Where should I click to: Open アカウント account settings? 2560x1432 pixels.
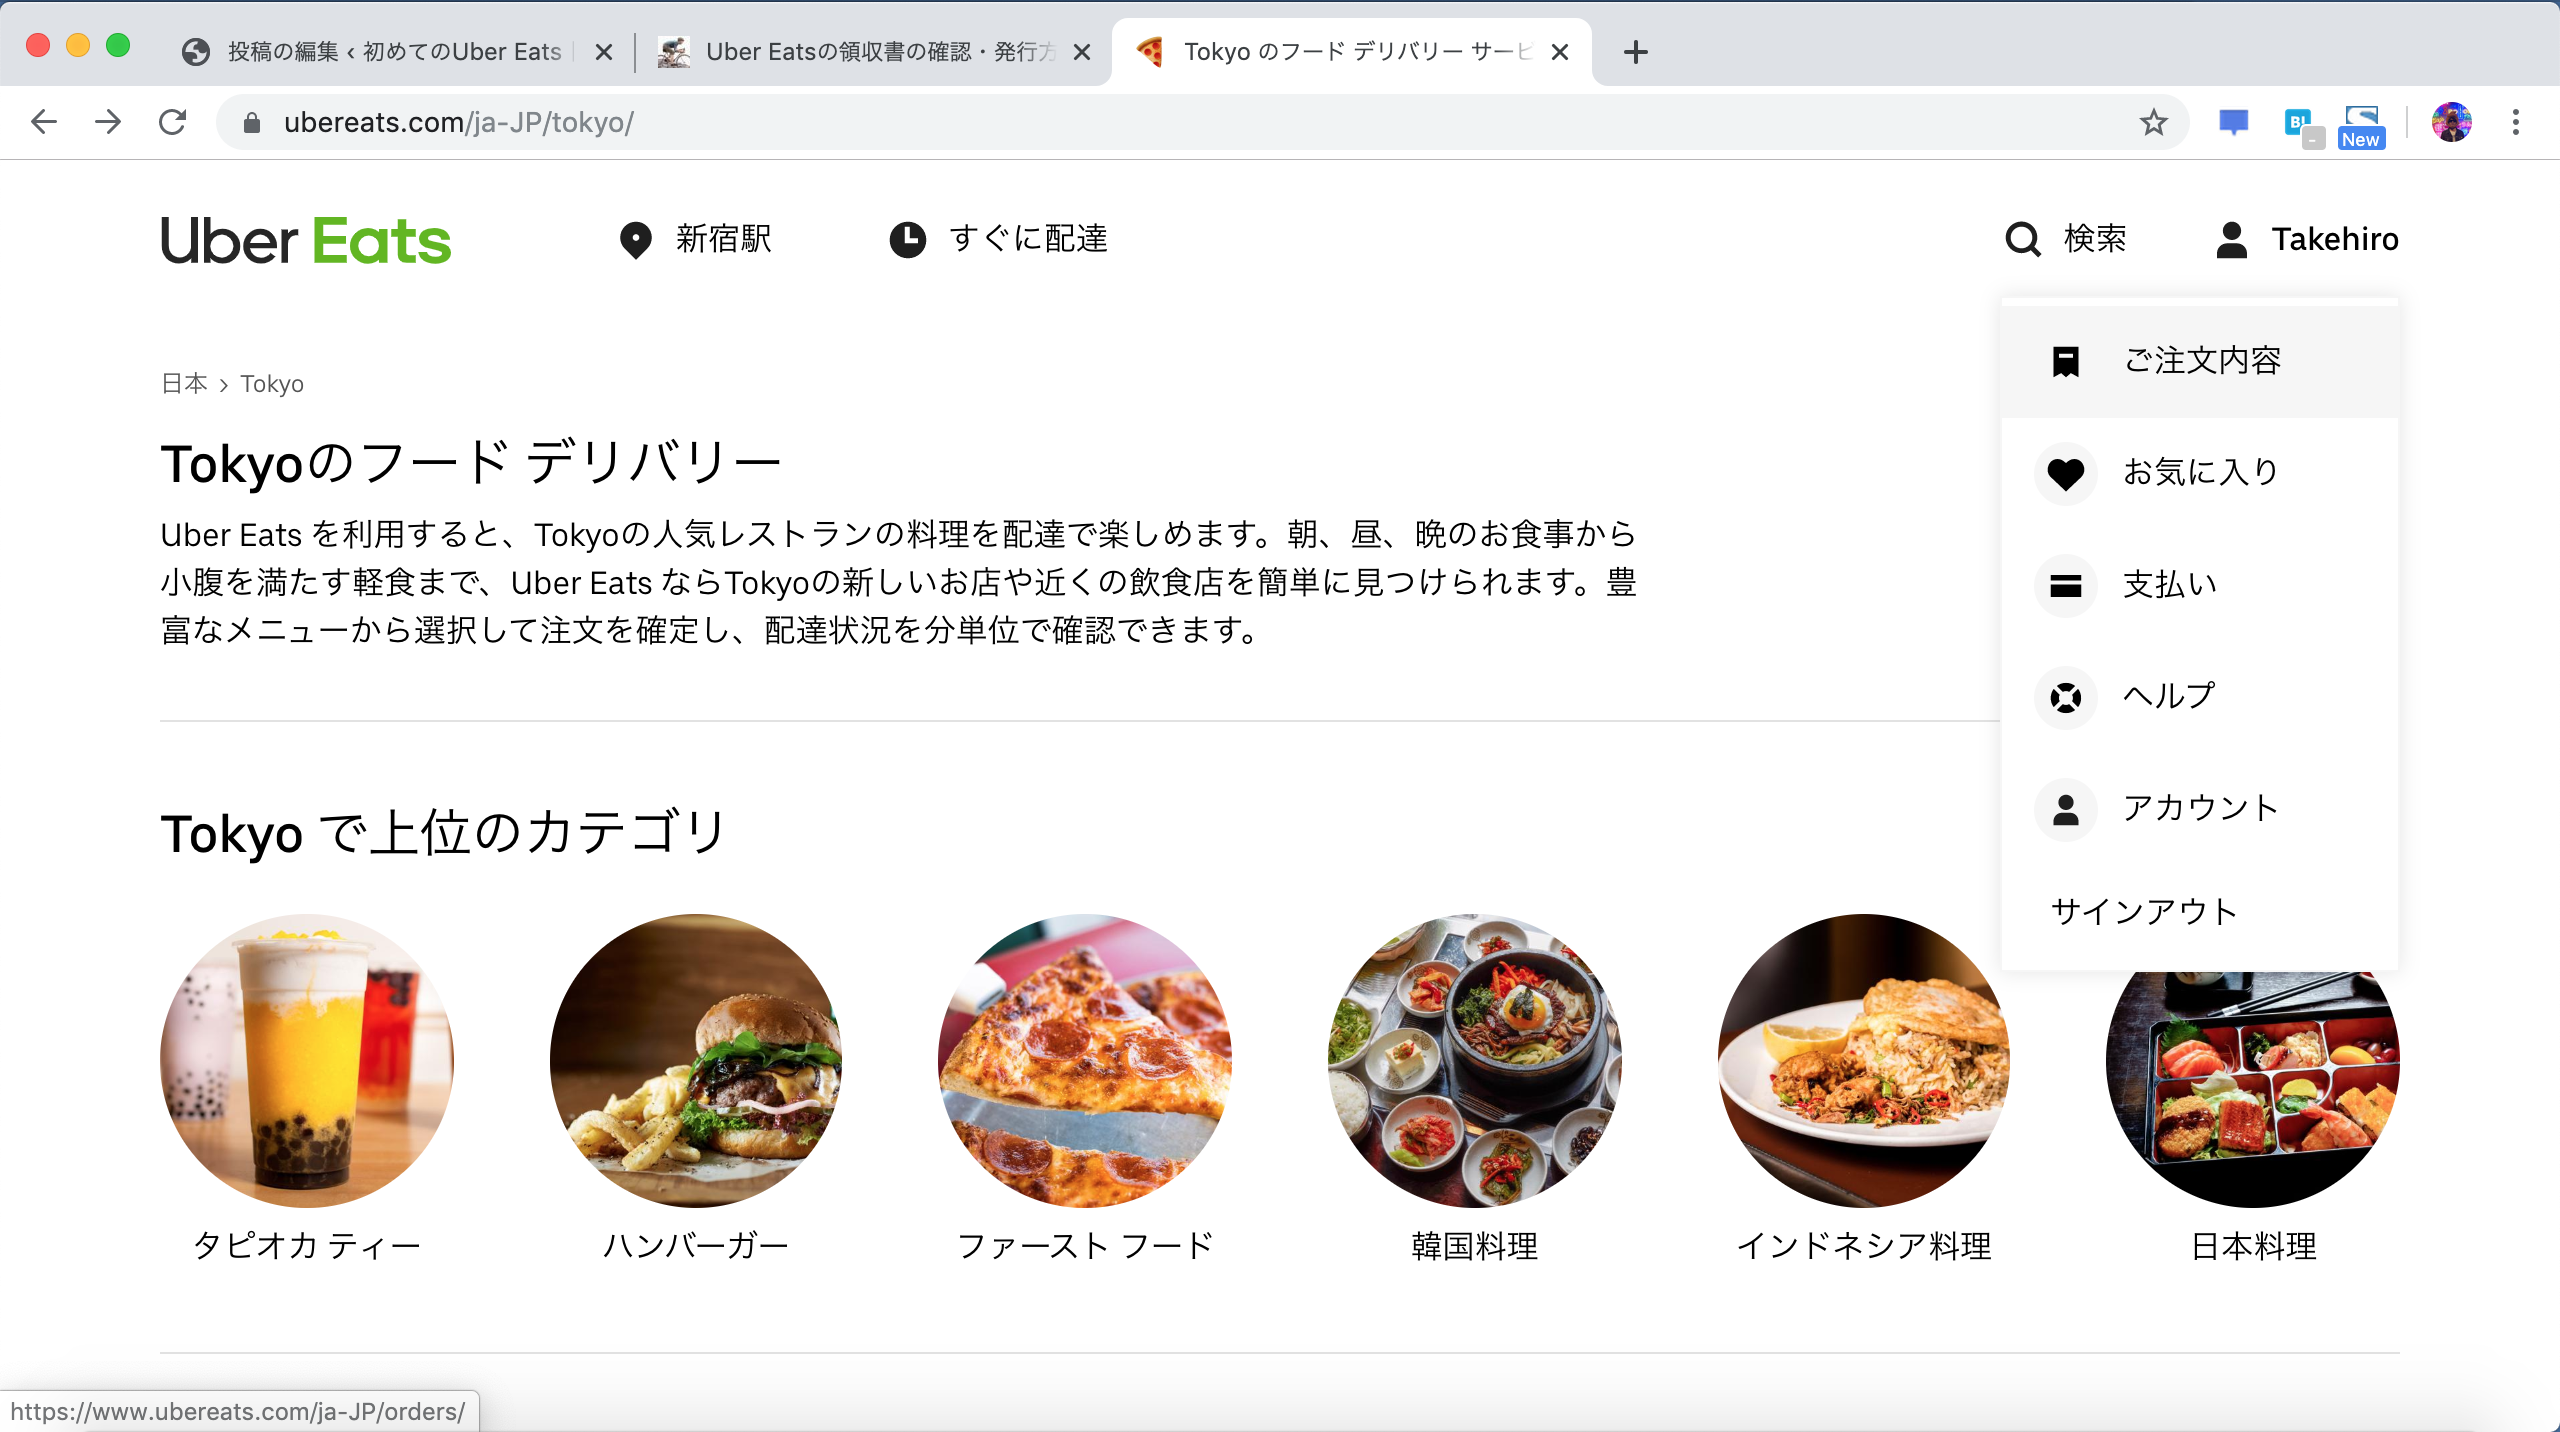coord(2201,807)
